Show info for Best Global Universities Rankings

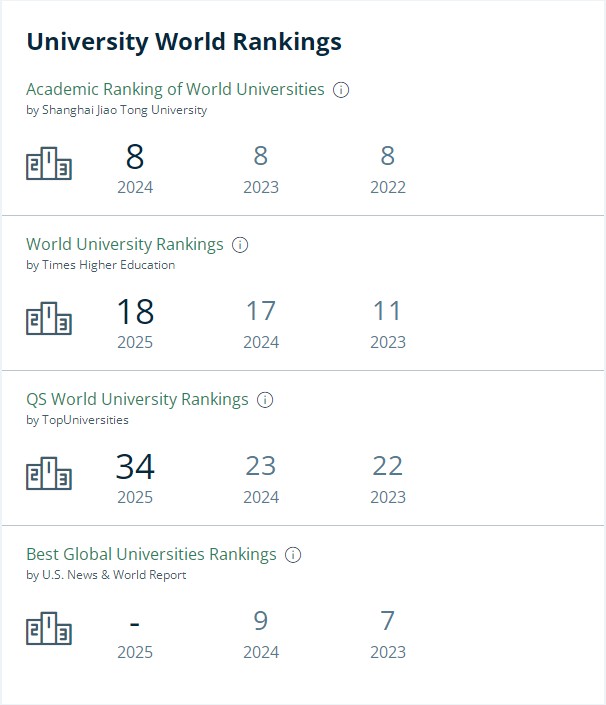[x=293, y=555]
